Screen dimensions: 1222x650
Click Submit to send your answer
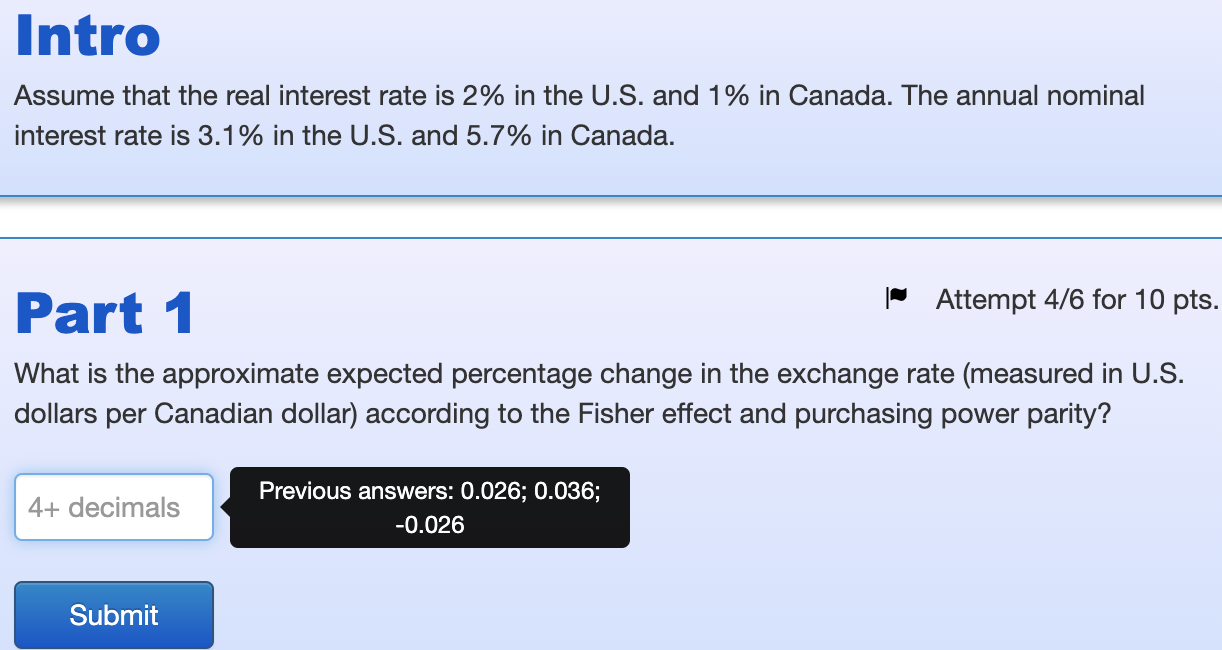pyautogui.click(x=113, y=614)
